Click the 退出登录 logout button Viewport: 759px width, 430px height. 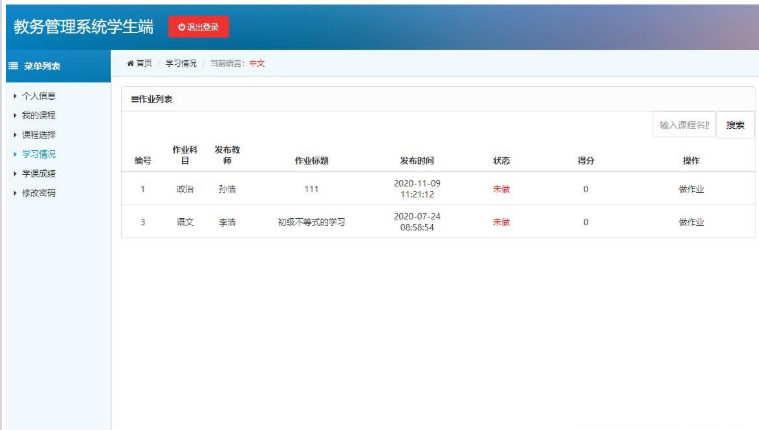pyautogui.click(x=198, y=27)
